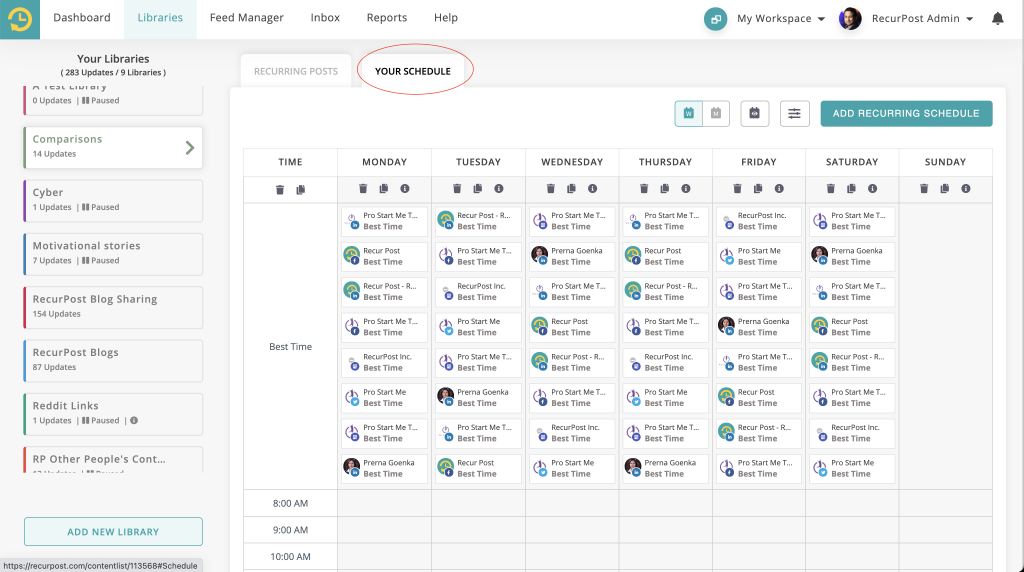Open the Inbox page

pos(325,18)
